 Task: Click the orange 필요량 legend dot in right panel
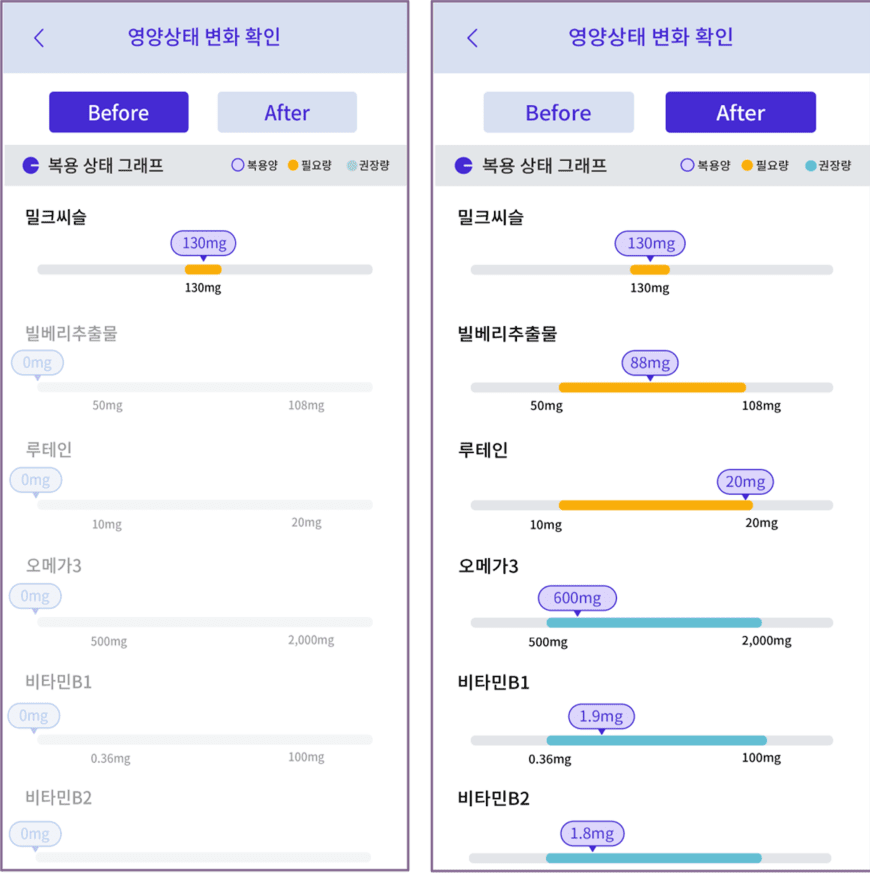click(747, 165)
